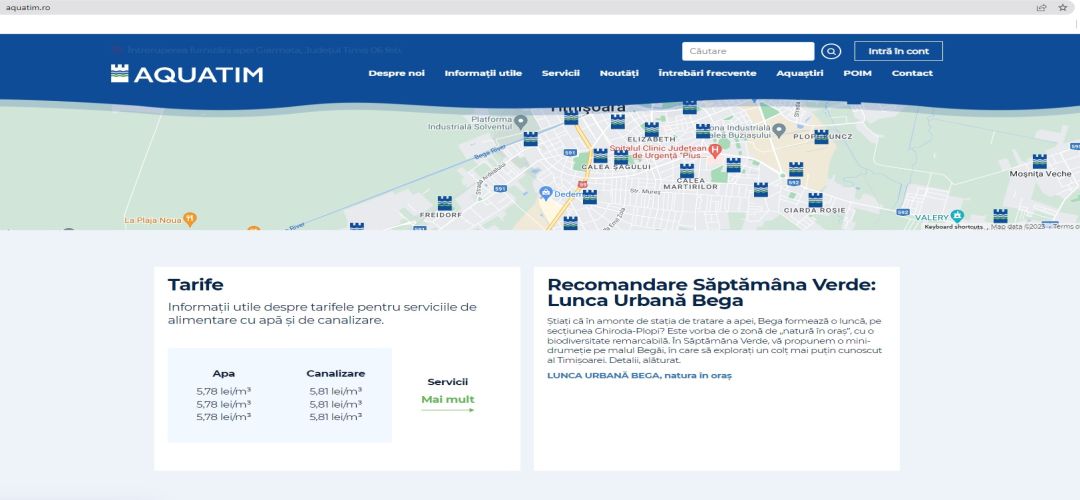Click Keyboard shortcuts on the map

point(953,226)
